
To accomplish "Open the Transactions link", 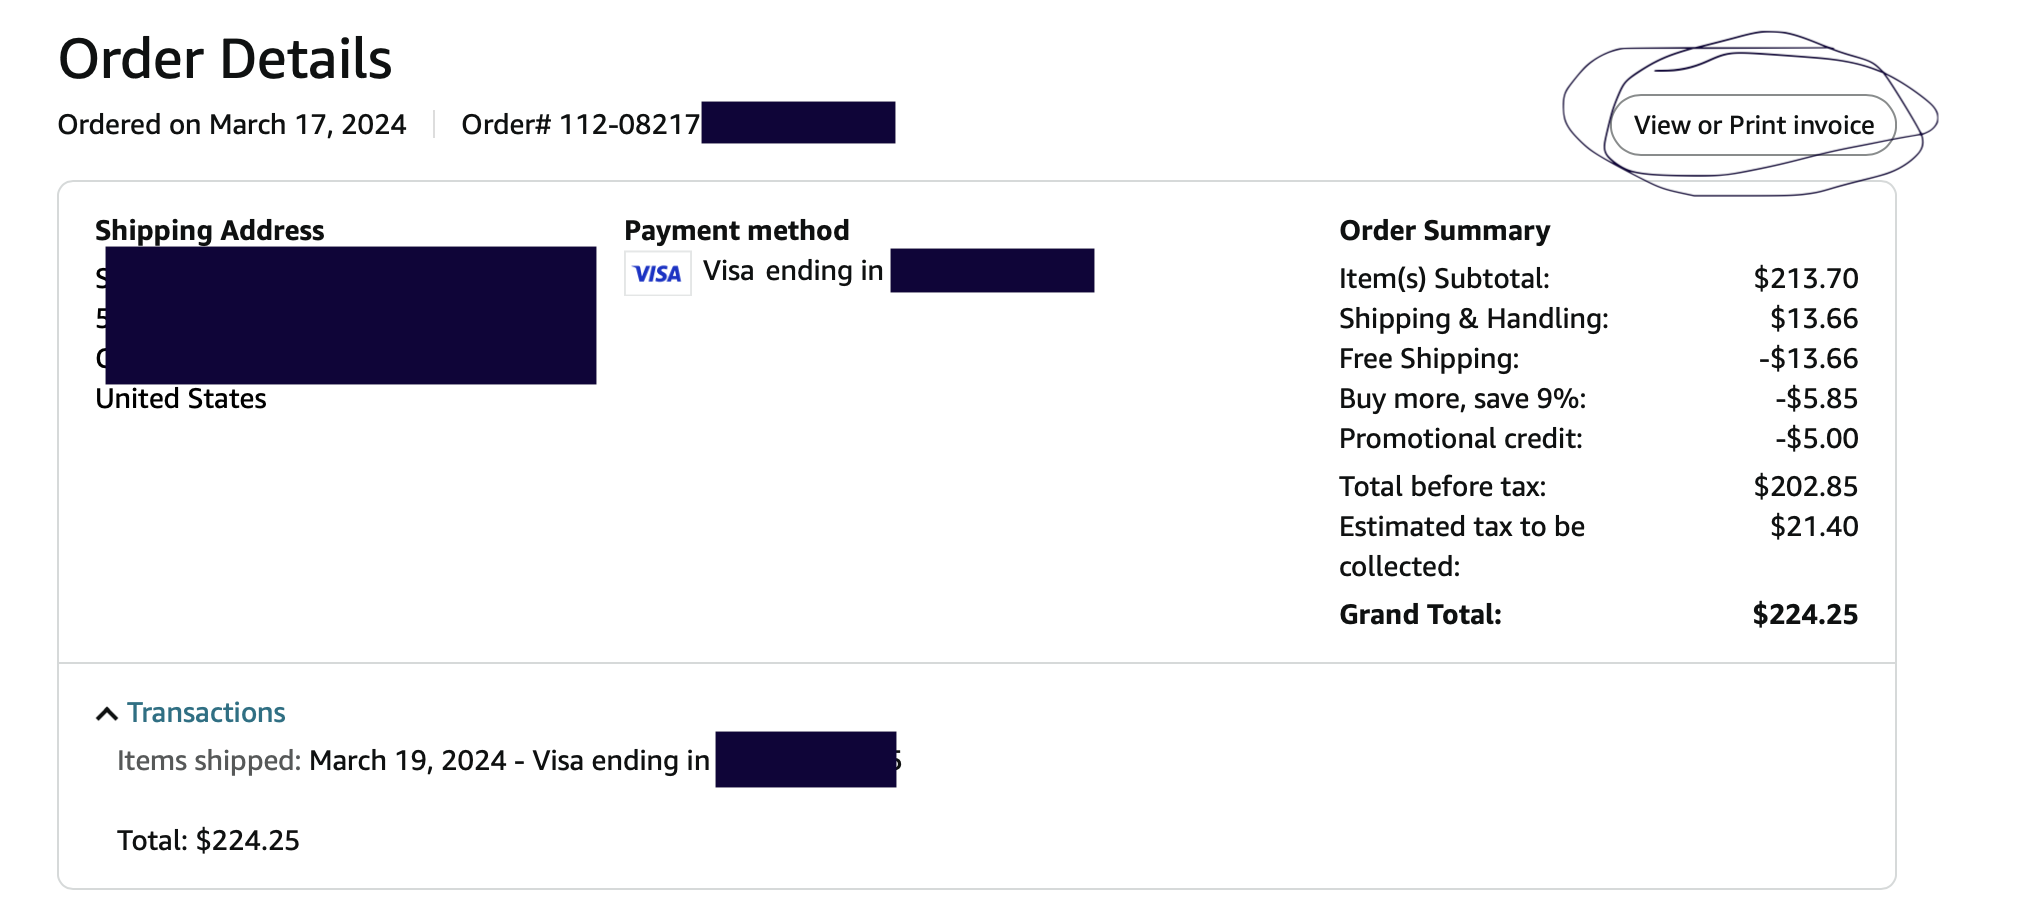I will [x=206, y=712].
